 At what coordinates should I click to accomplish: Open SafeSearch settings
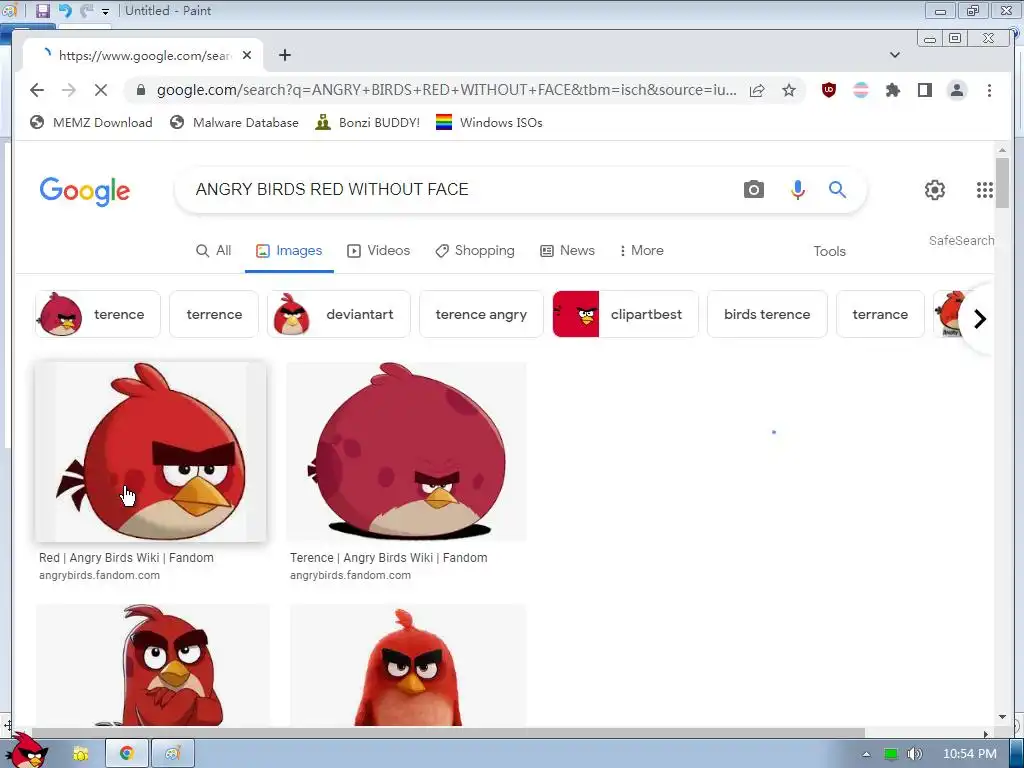961,240
